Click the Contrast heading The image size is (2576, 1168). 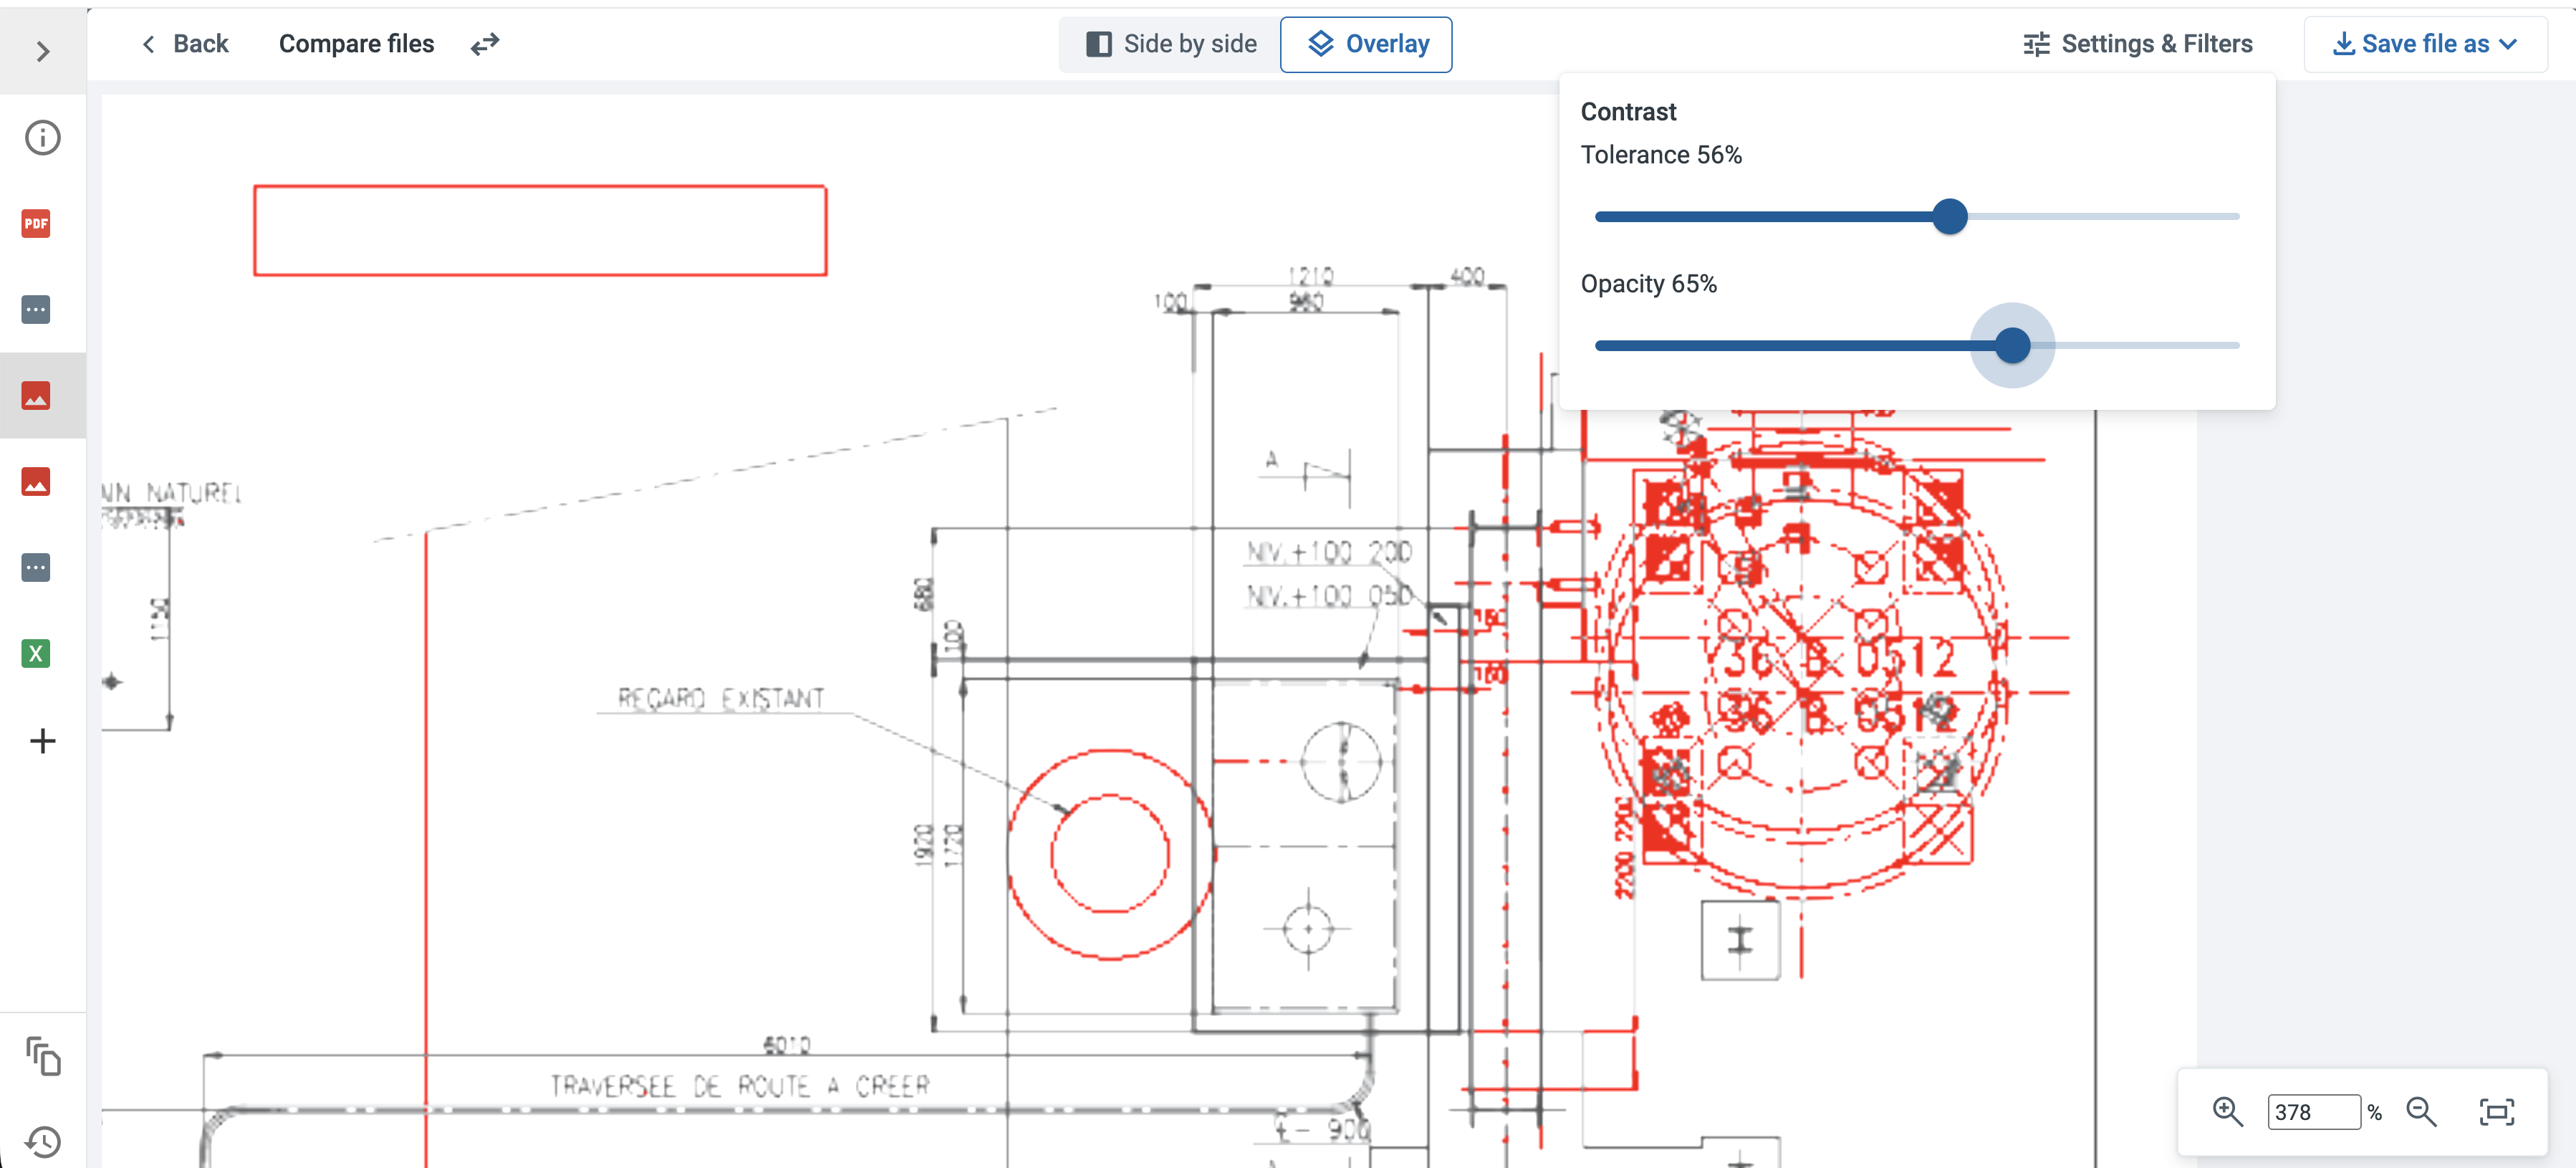point(1628,112)
